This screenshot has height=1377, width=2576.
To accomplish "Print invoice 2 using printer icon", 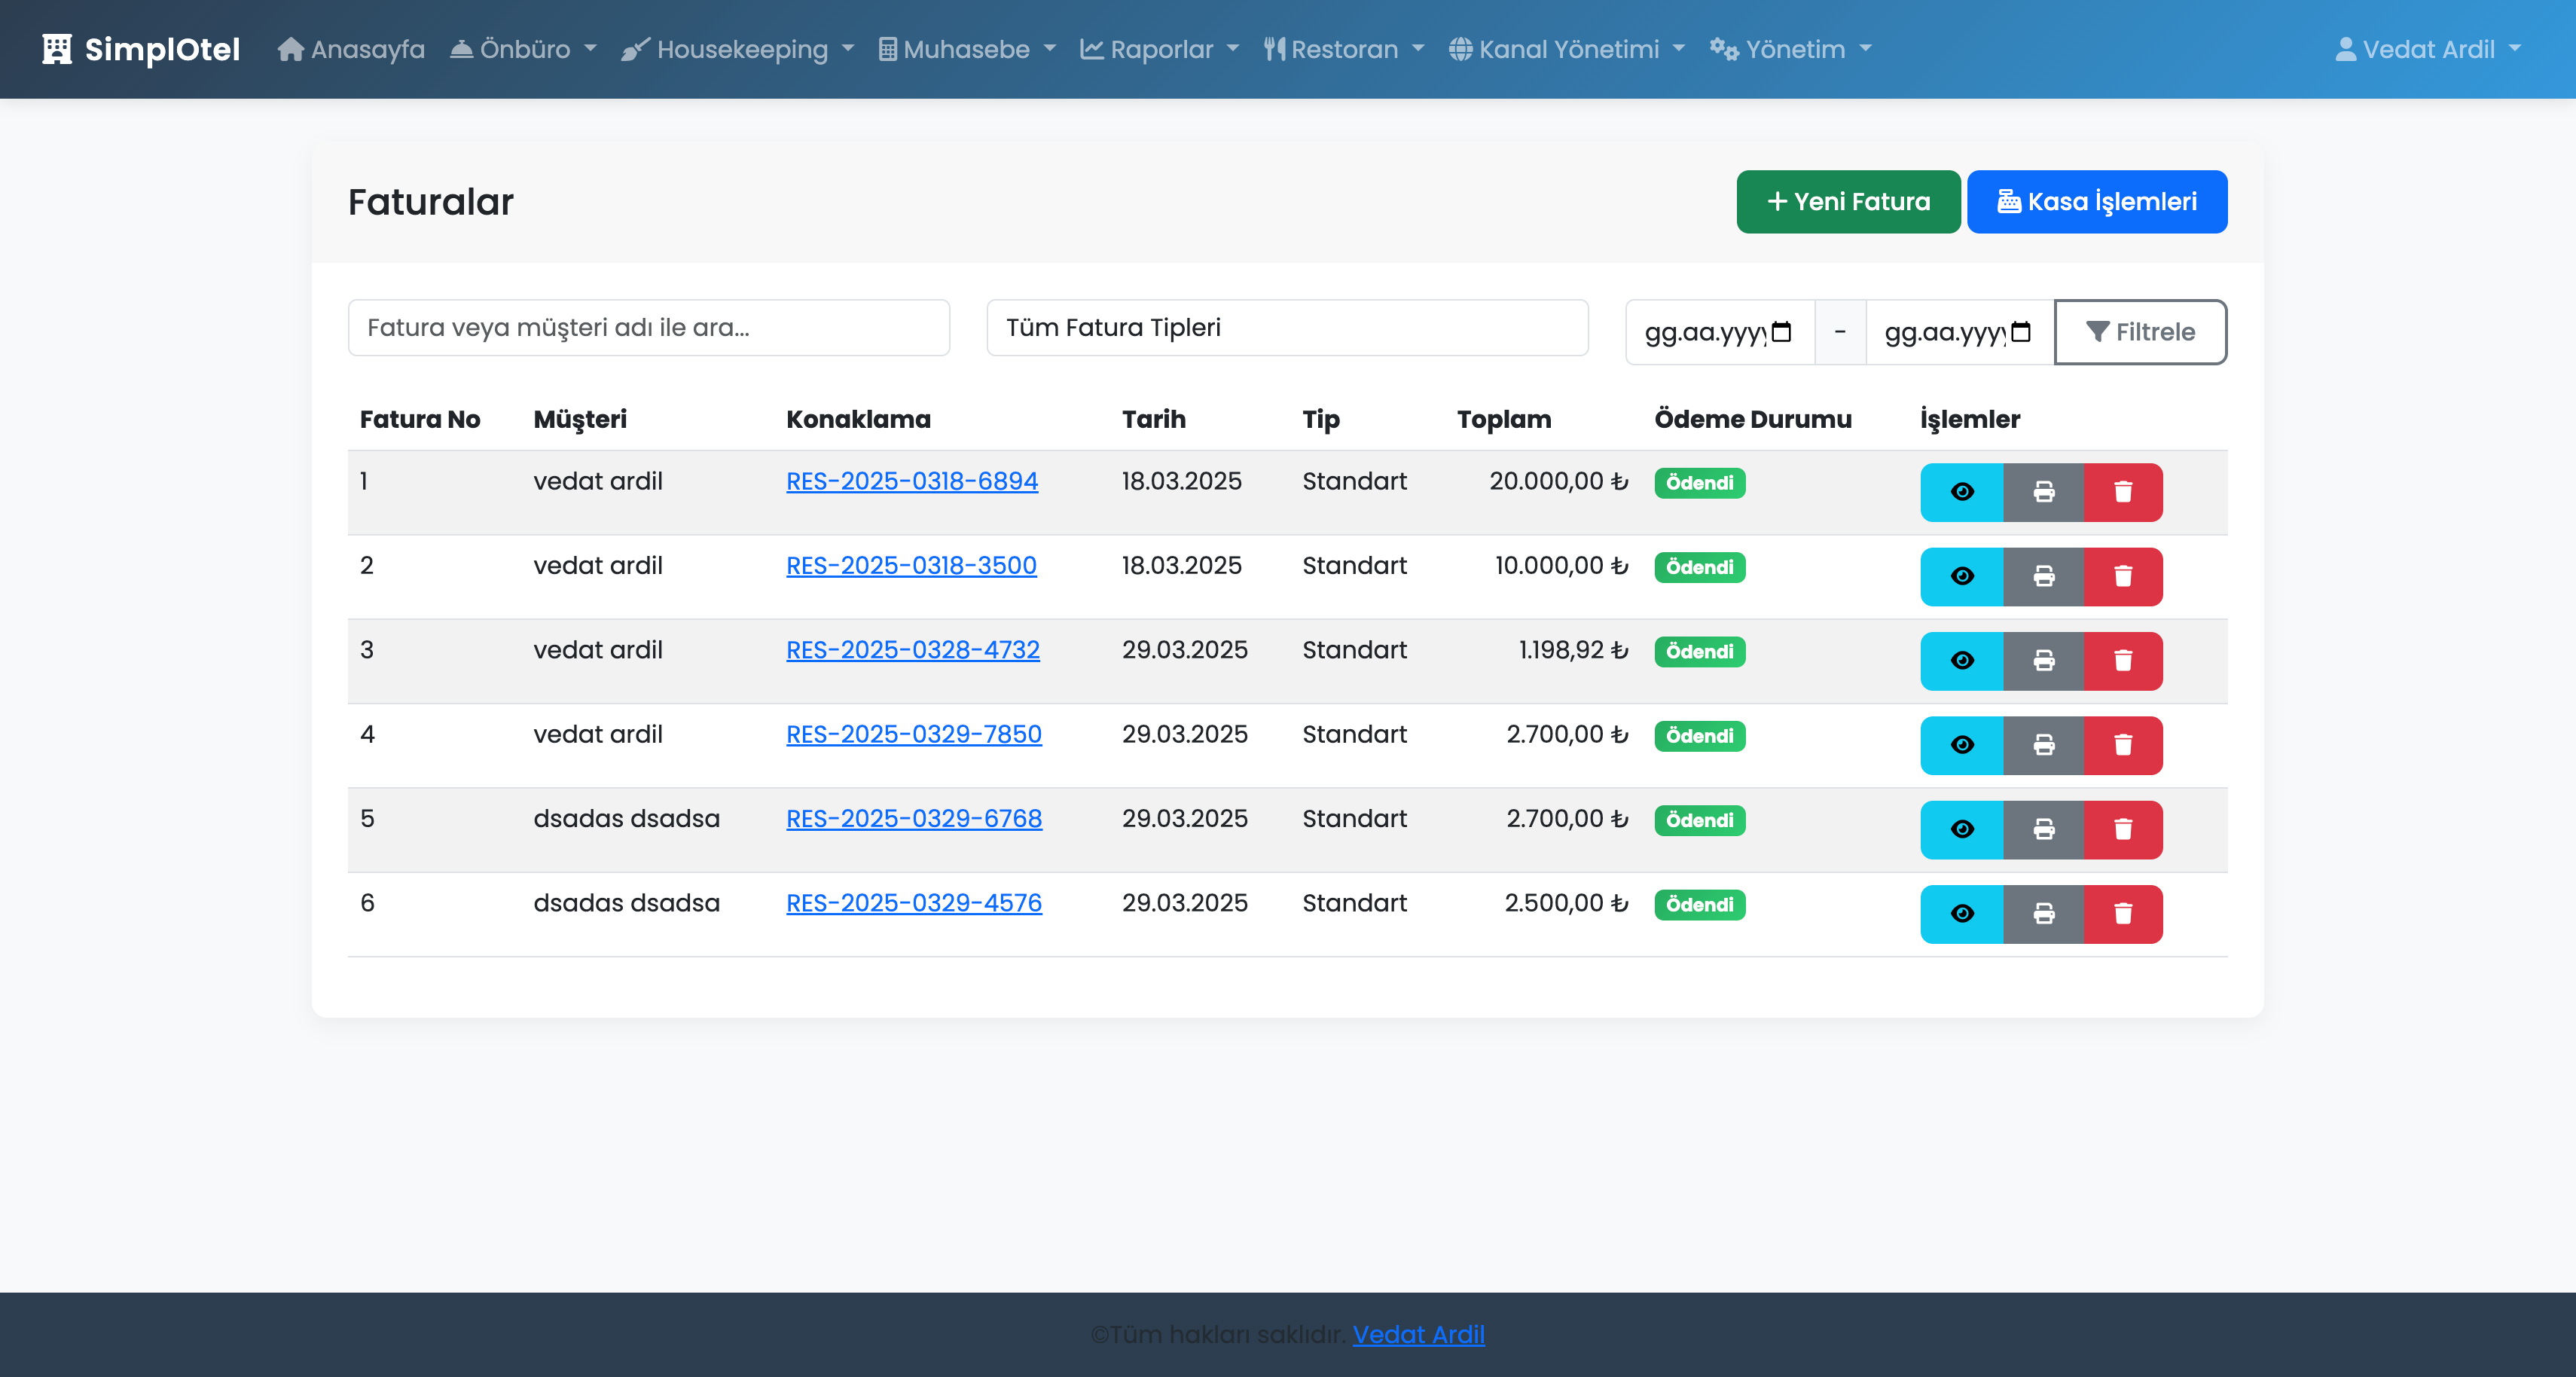I will tap(2043, 576).
